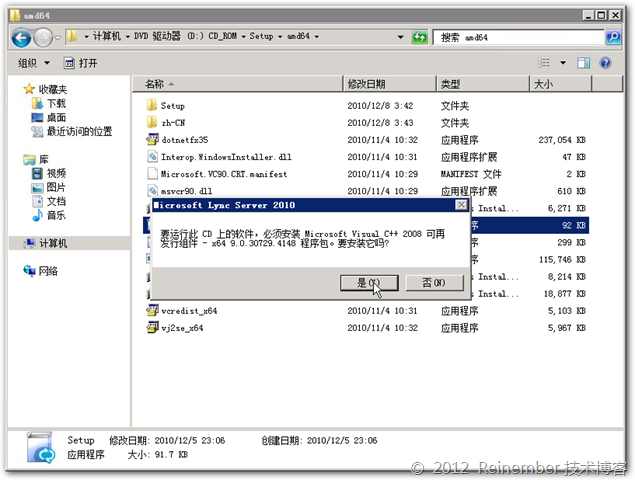Viewport: 635px width, 480px height.
Task: Open the recent pages dropdown arrow
Action: click(58, 37)
